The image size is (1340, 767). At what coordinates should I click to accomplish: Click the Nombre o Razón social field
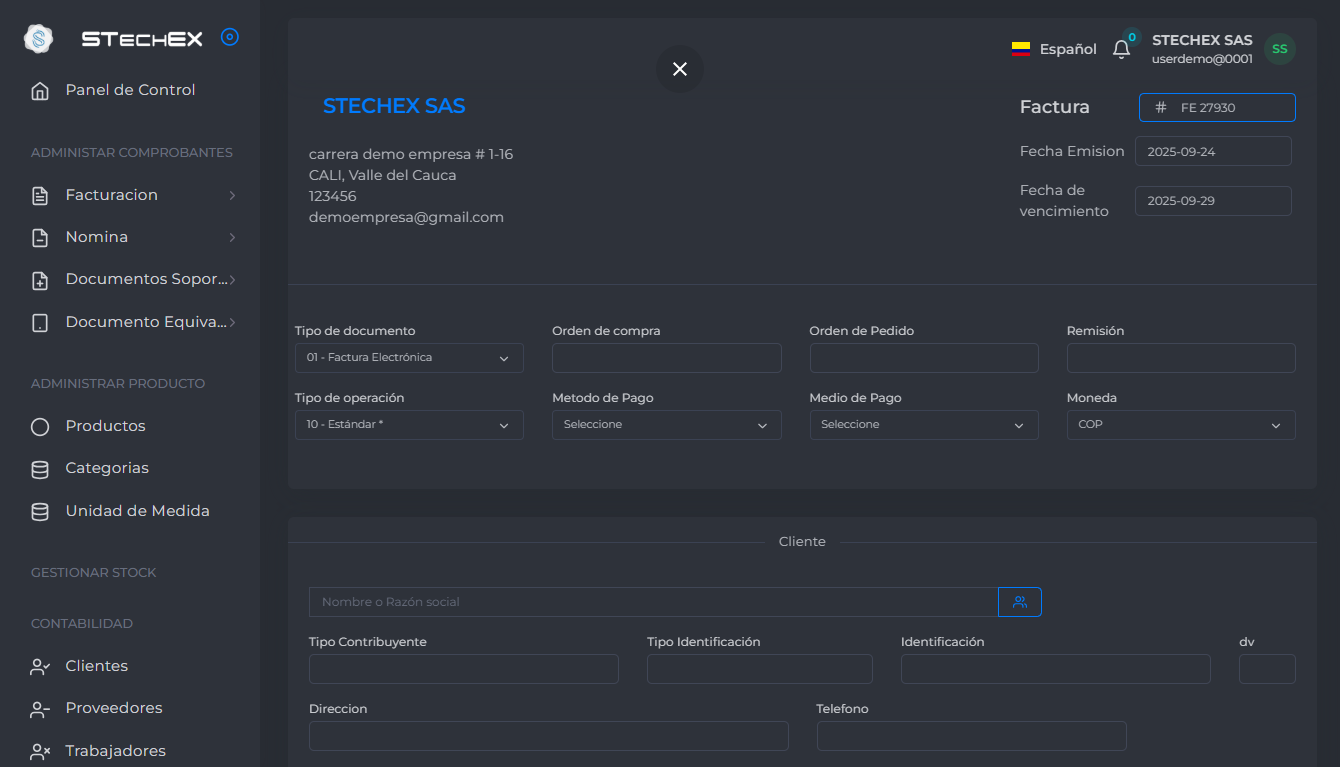tap(653, 602)
